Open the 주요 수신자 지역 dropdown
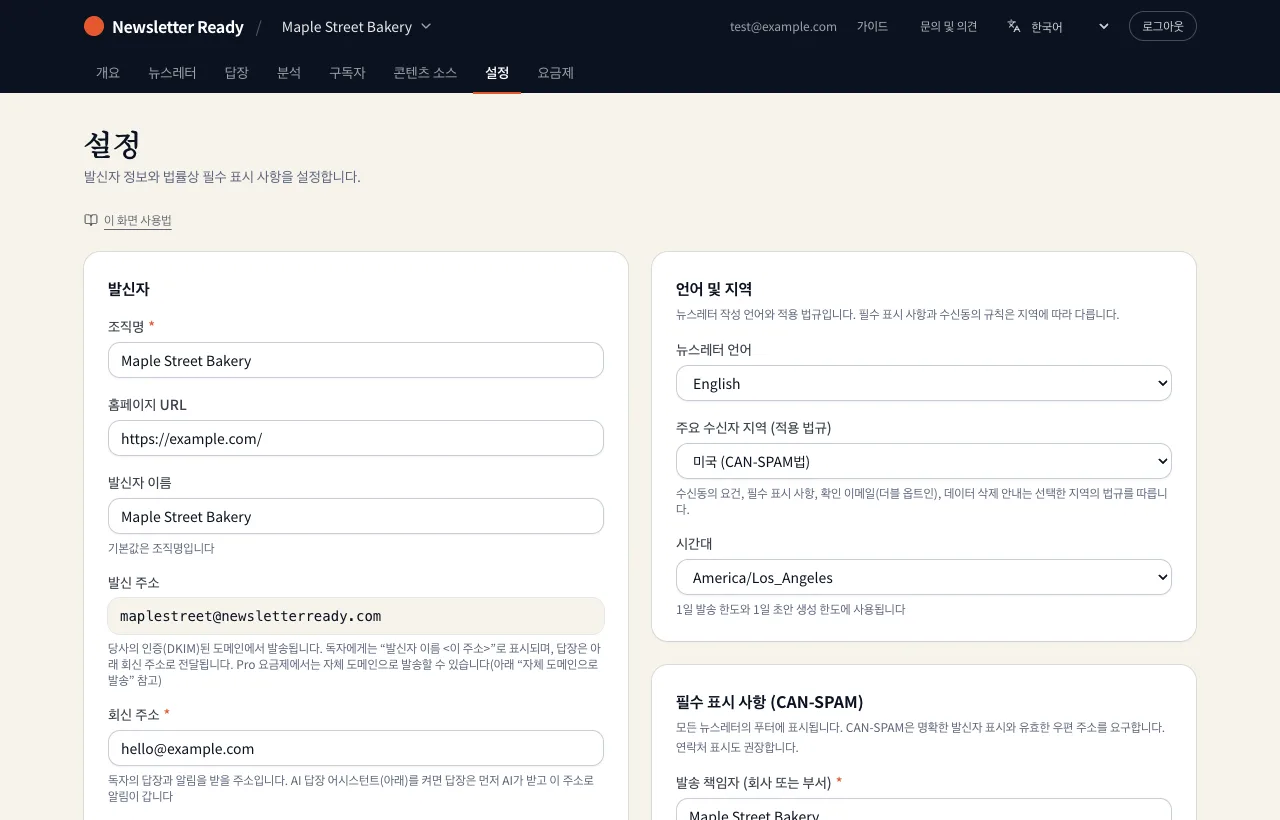The height and width of the screenshot is (820, 1280). pos(924,461)
